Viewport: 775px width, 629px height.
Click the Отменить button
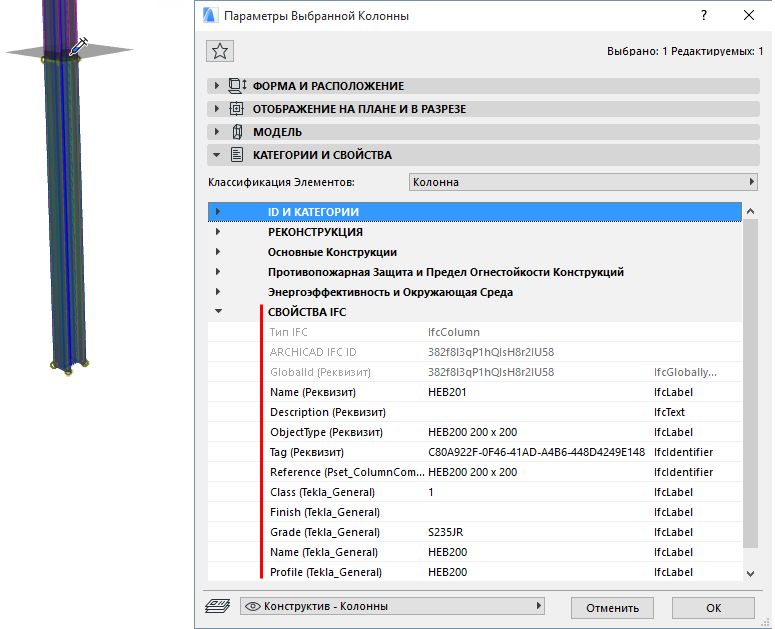(612, 608)
